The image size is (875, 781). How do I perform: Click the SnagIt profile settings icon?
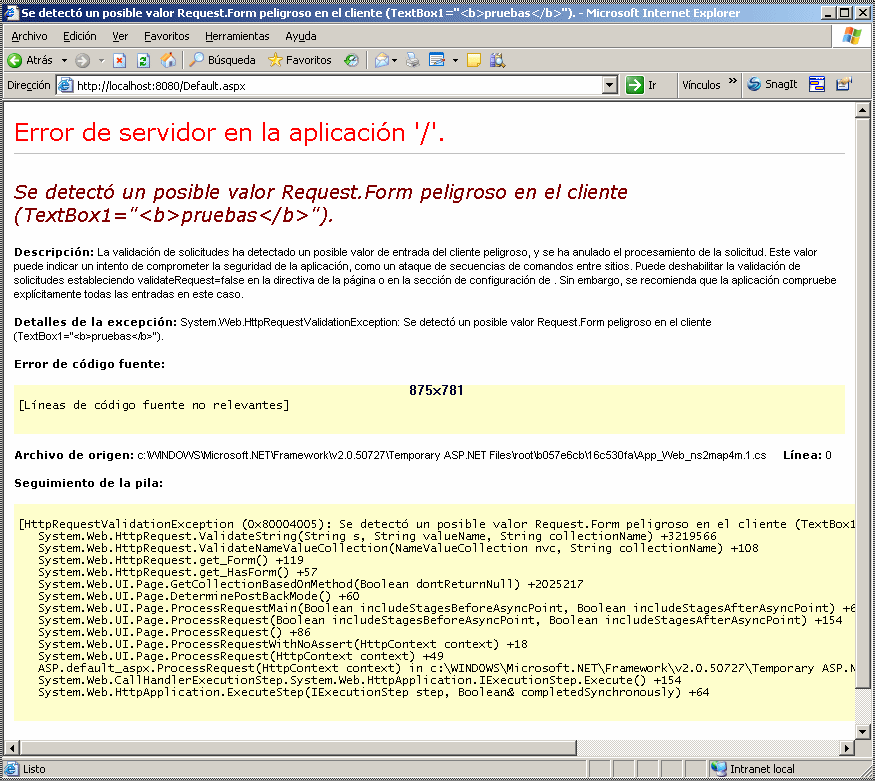click(844, 85)
